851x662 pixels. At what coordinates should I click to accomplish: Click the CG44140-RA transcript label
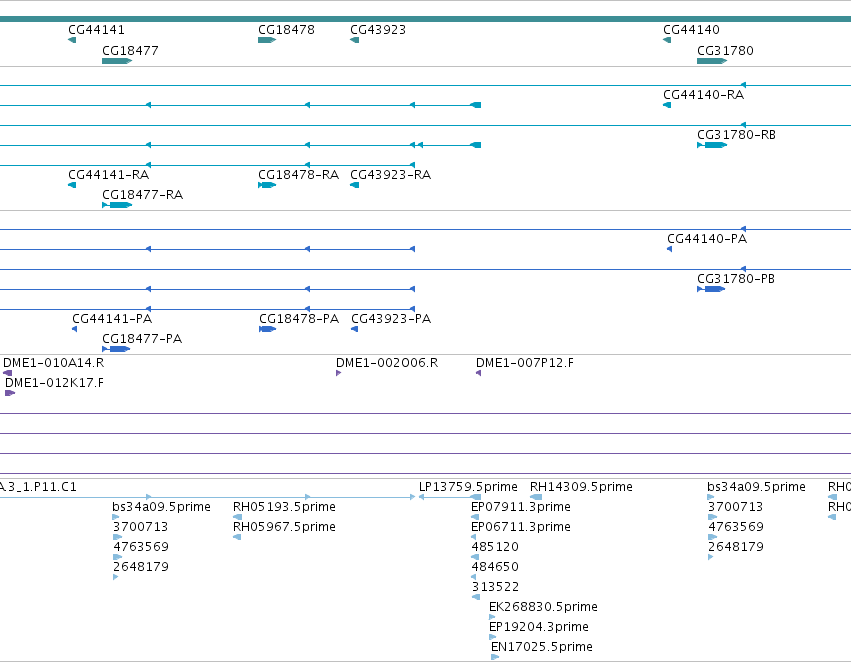(703, 94)
